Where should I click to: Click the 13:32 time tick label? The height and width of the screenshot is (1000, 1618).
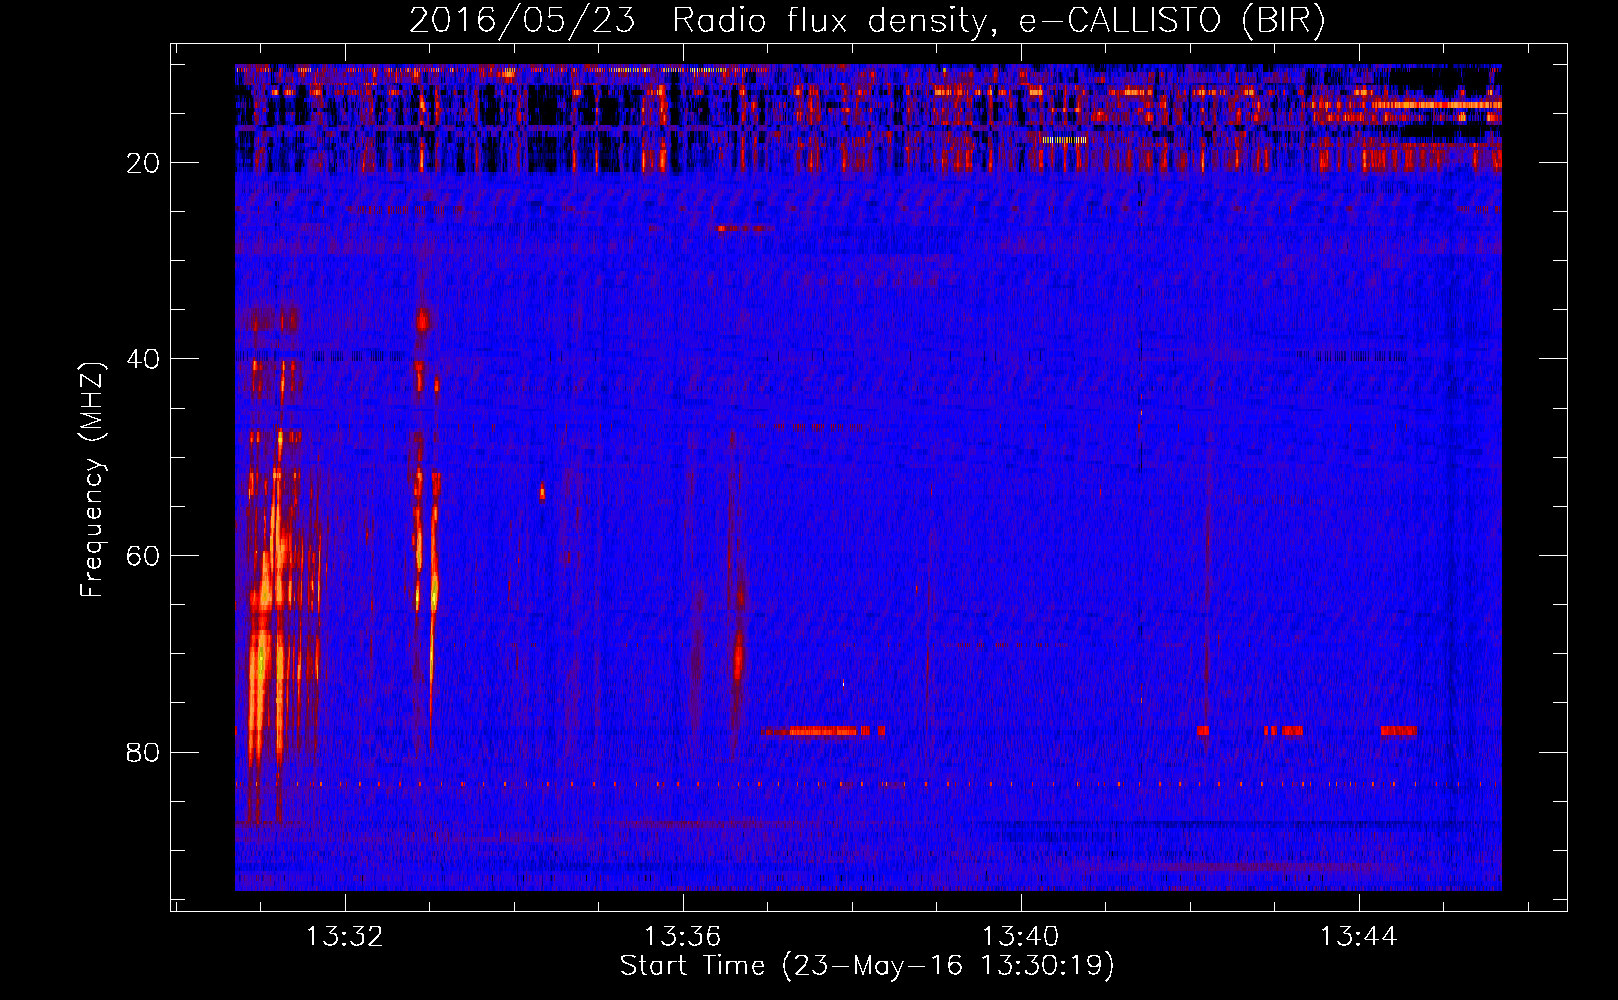point(345,937)
